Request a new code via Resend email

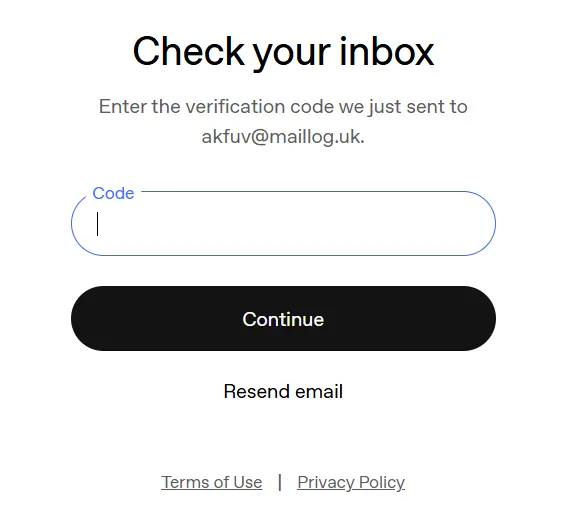coord(283,391)
